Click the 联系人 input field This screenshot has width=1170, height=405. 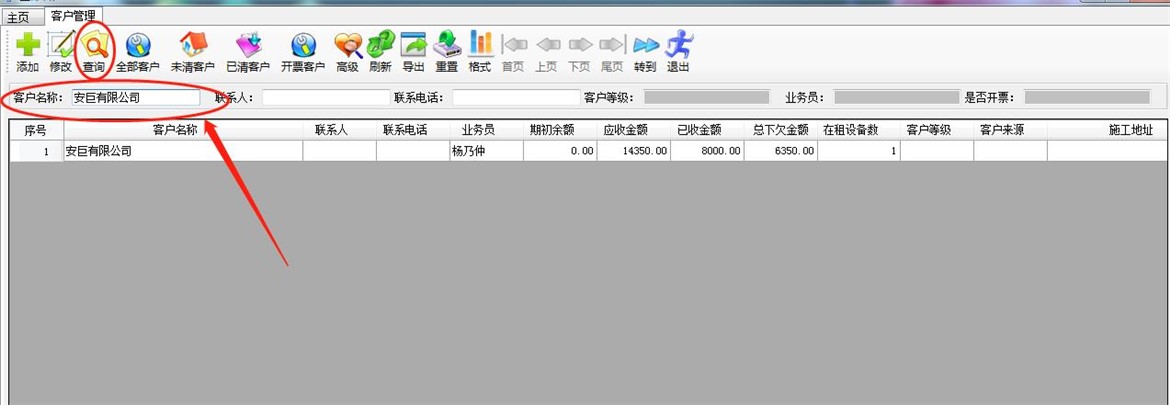tap(326, 98)
